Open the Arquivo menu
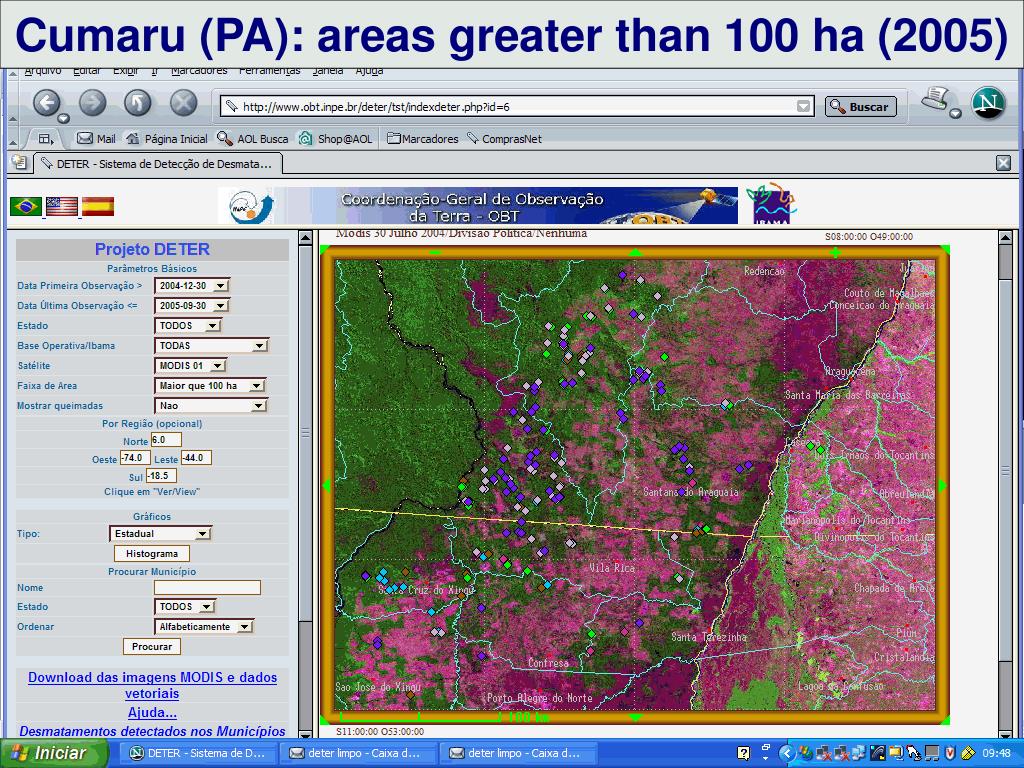The image size is (1024, 768). pyautogui.click(x=43, y=71)
